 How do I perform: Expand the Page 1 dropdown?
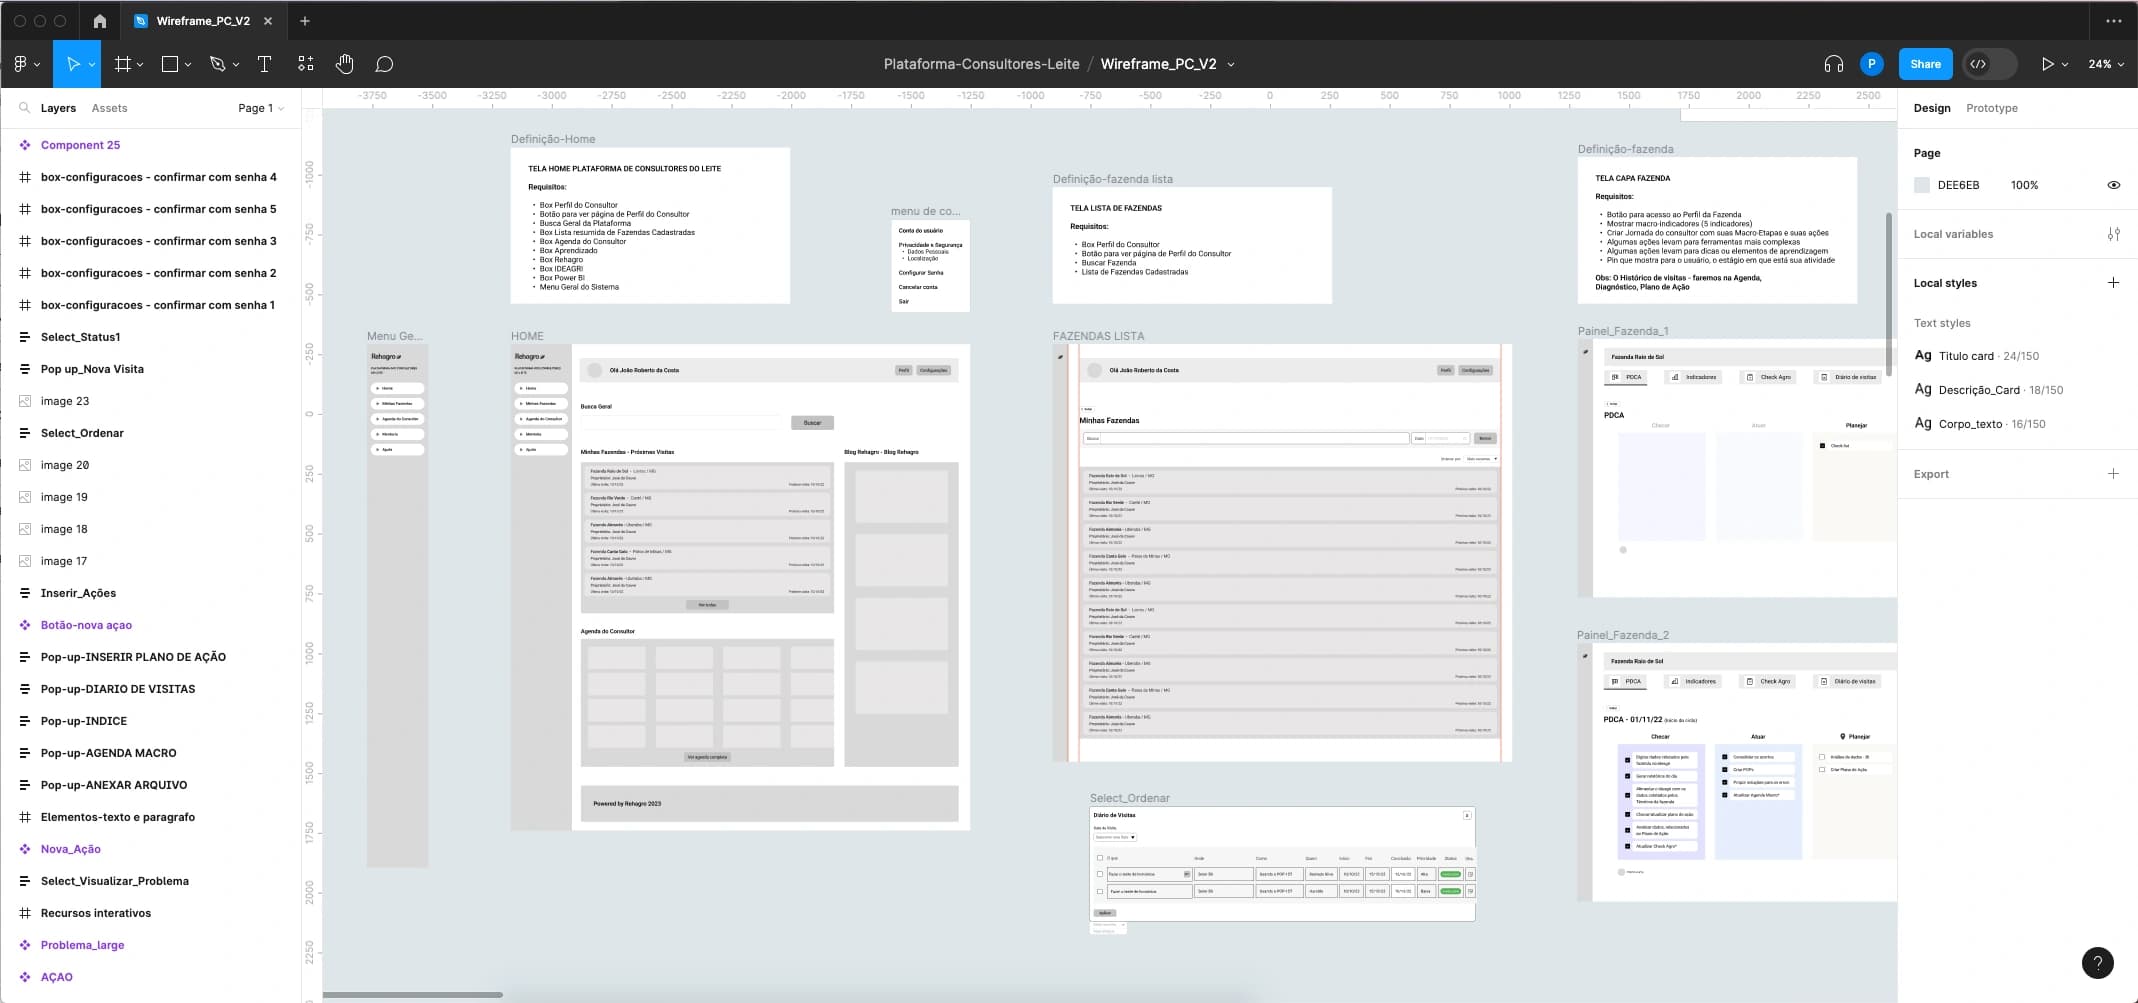[261, 108]
